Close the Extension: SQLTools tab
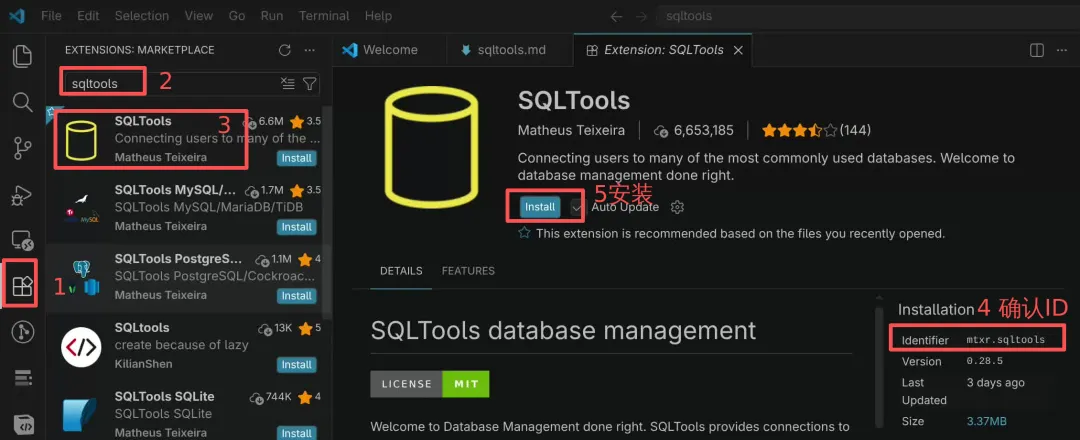The height and width of the screenshot is (440, 1080). 738,50
